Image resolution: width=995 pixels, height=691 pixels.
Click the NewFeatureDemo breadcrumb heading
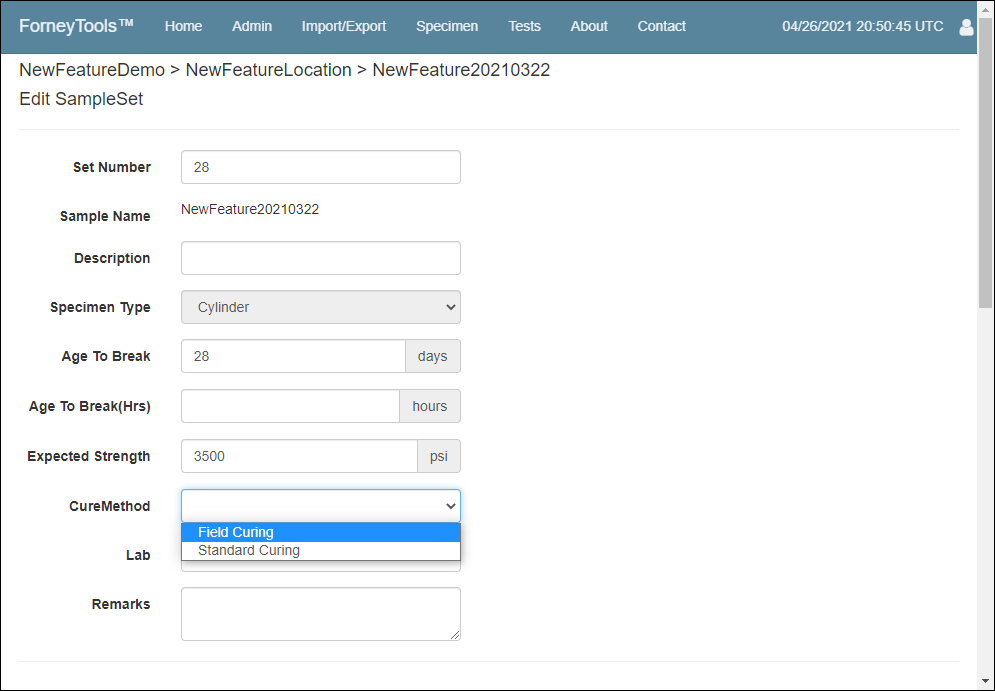pyautogui.click(x=92, y=70)
